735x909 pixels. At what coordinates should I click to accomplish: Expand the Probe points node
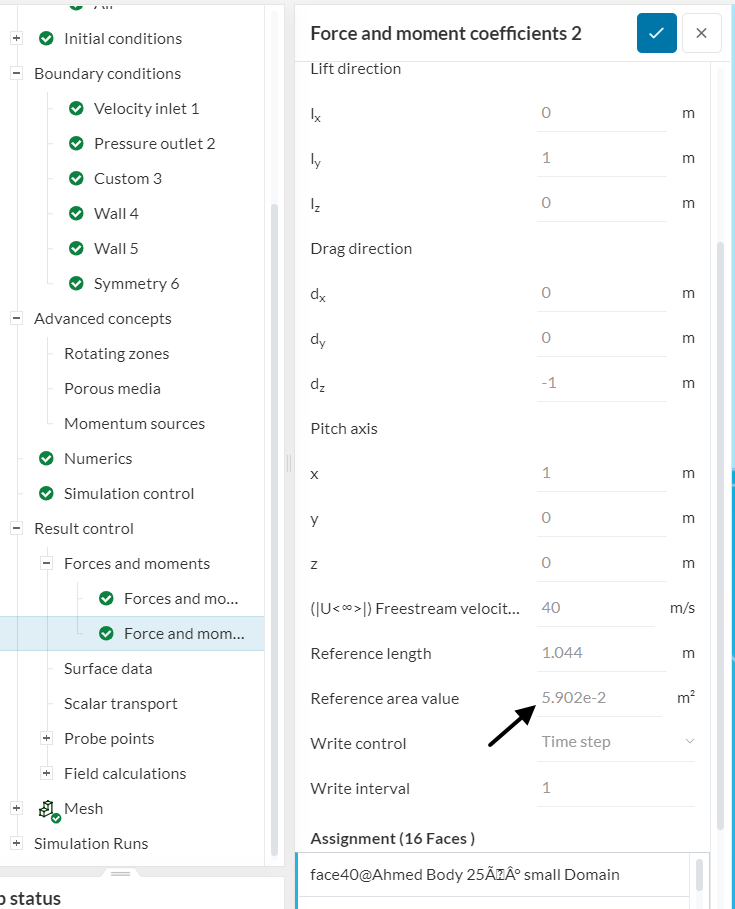(46, 739)
